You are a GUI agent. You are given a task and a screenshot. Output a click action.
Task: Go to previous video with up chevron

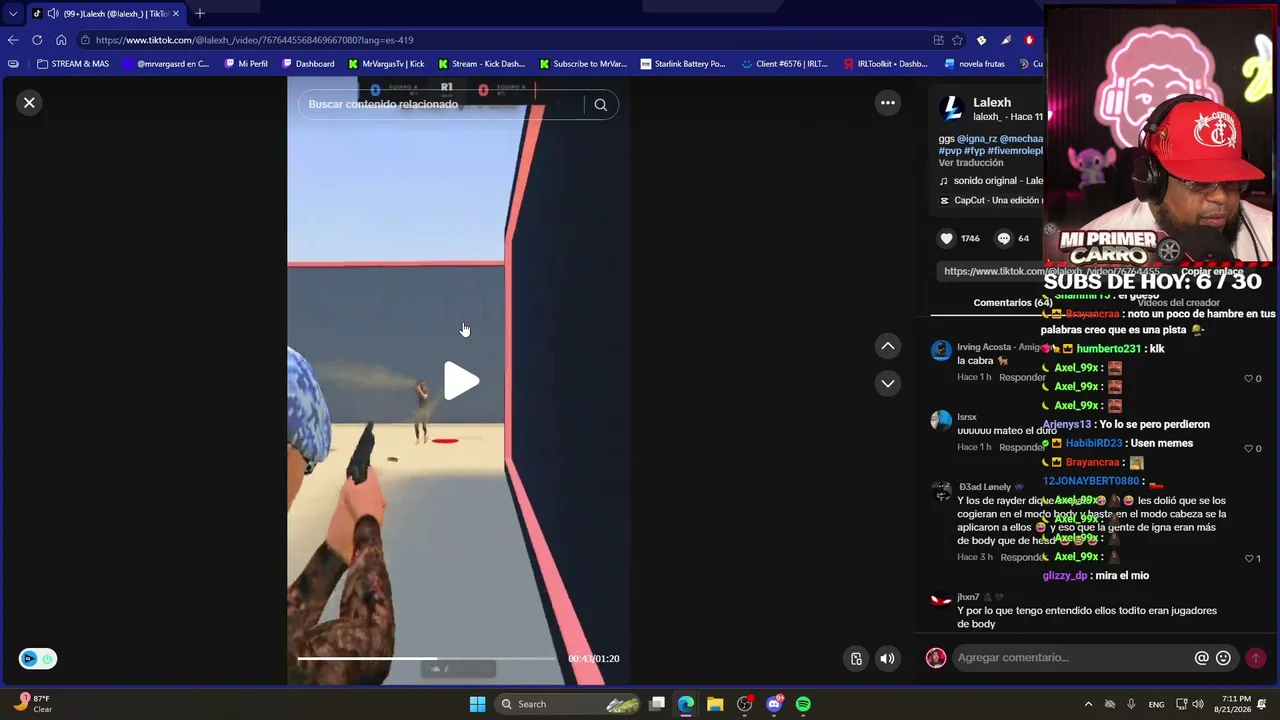point(887,346)
